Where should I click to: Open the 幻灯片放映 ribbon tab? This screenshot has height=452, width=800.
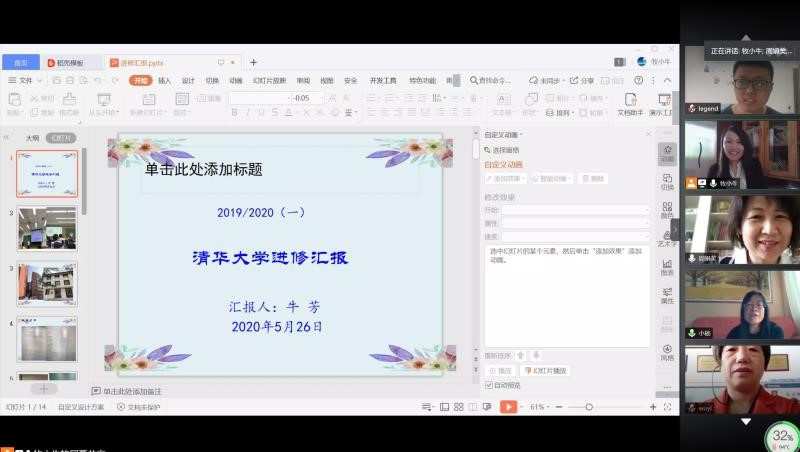[269, 80]
